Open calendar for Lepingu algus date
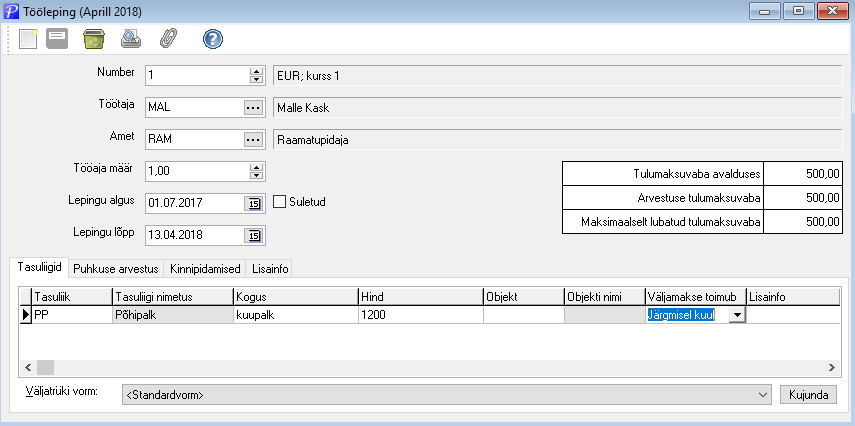 254,203
